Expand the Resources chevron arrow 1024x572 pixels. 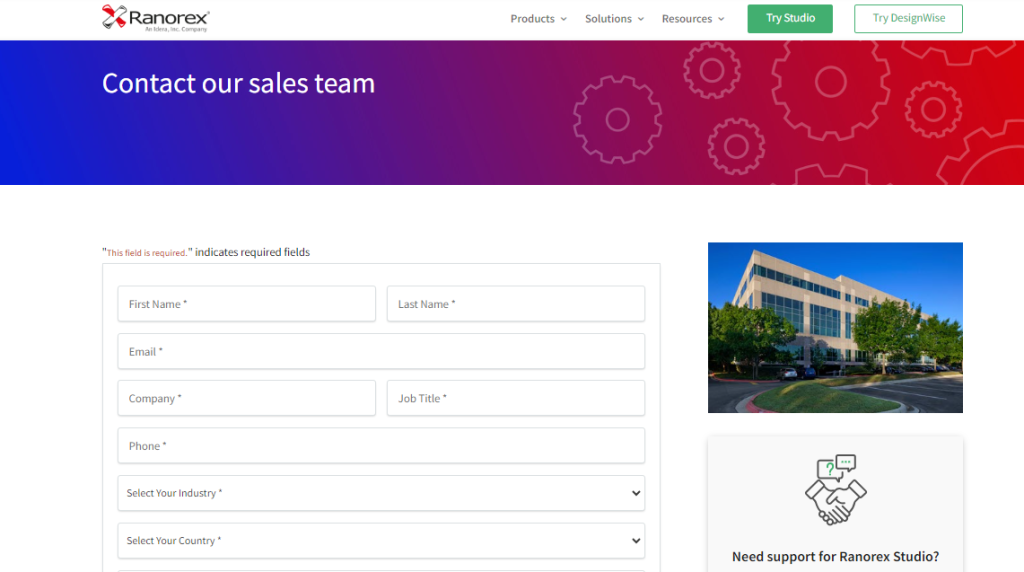721,19
